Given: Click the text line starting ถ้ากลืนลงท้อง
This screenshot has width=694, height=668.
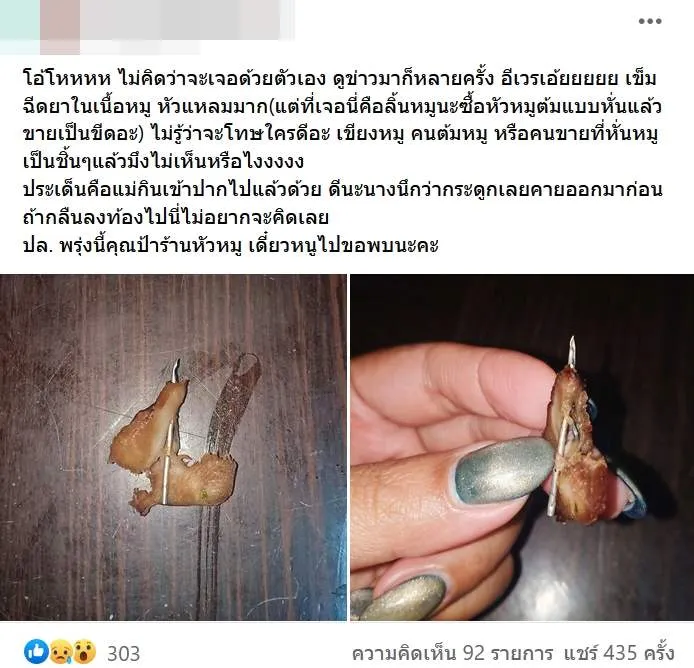Looking at the screenshot, I should tap(176, 217).
